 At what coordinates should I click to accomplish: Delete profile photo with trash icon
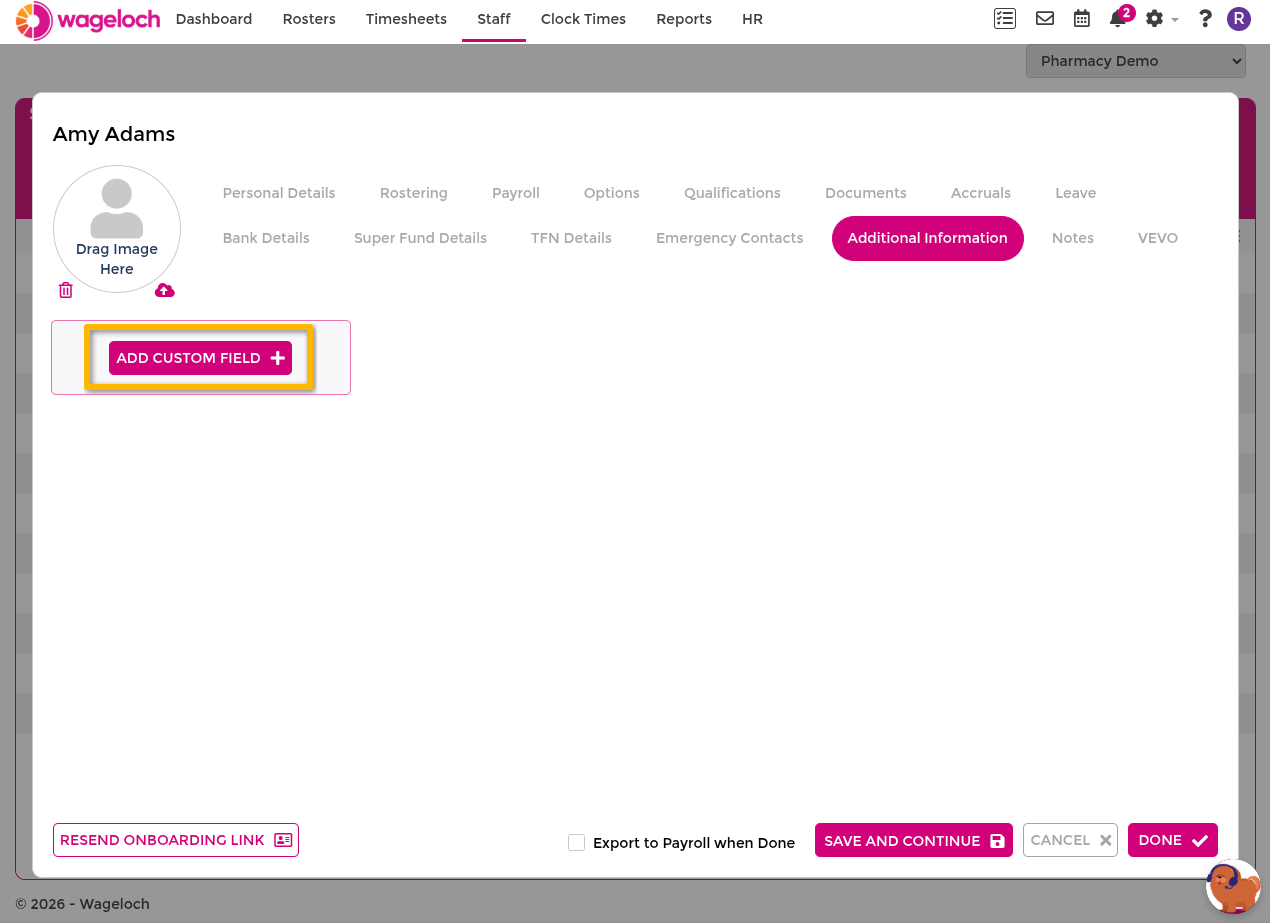click(x=66, y=290)
